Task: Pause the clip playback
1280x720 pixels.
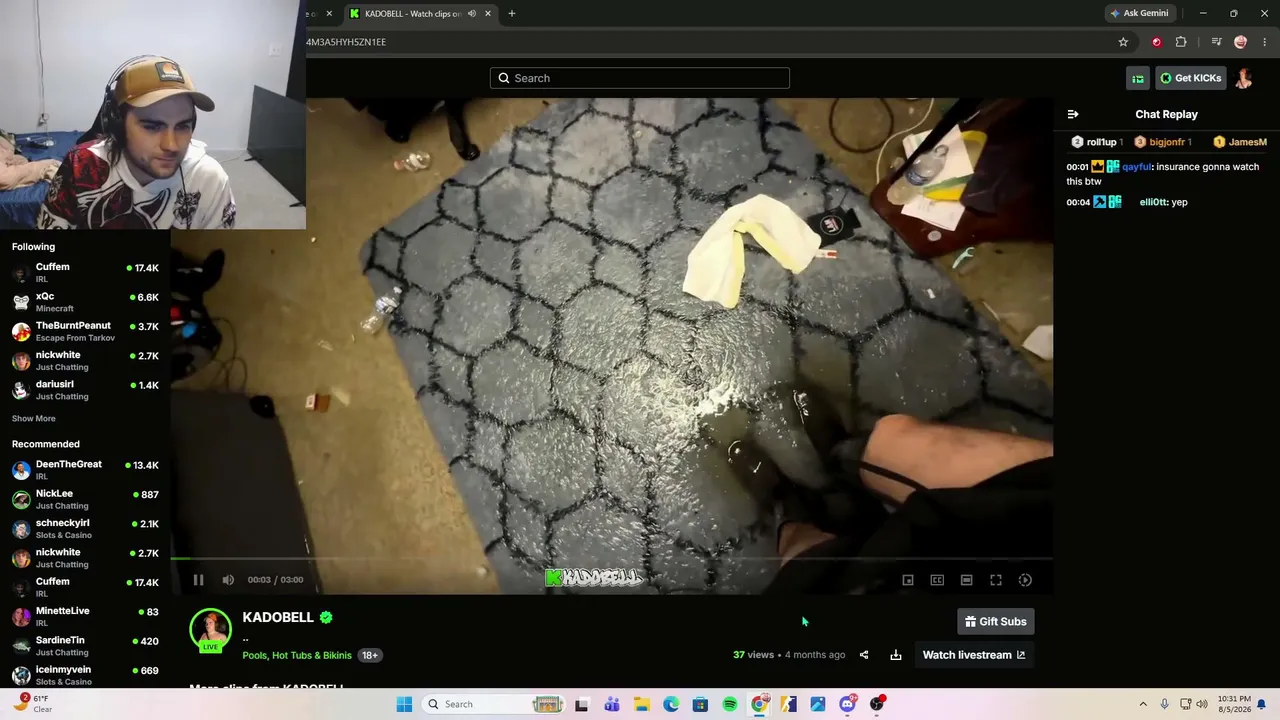Action: click(x=198, y=580)
